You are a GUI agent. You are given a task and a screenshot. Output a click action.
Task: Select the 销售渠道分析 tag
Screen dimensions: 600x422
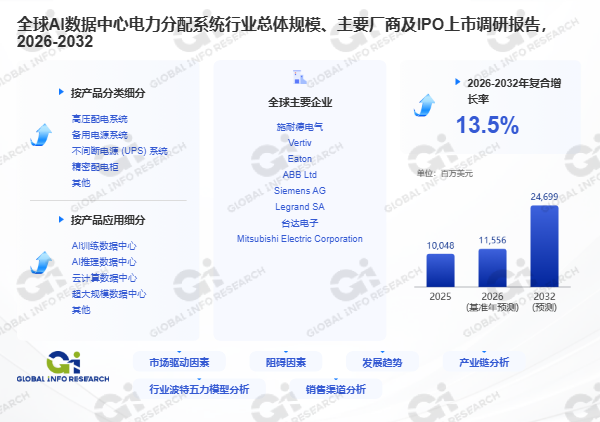tap(336, 389)
